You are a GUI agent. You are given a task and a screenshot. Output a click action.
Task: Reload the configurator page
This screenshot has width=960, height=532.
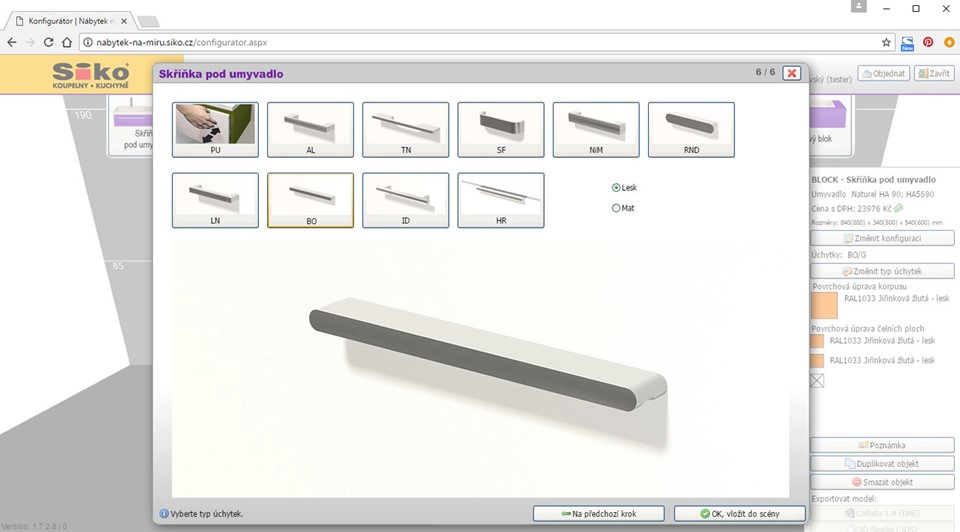pyautogui.click(x=47, y=43)
